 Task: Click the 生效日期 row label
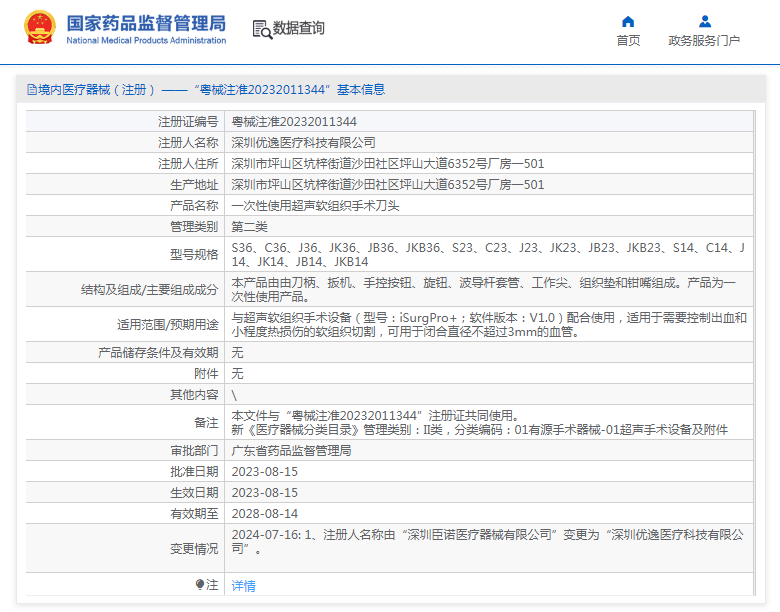coord(194,493)
